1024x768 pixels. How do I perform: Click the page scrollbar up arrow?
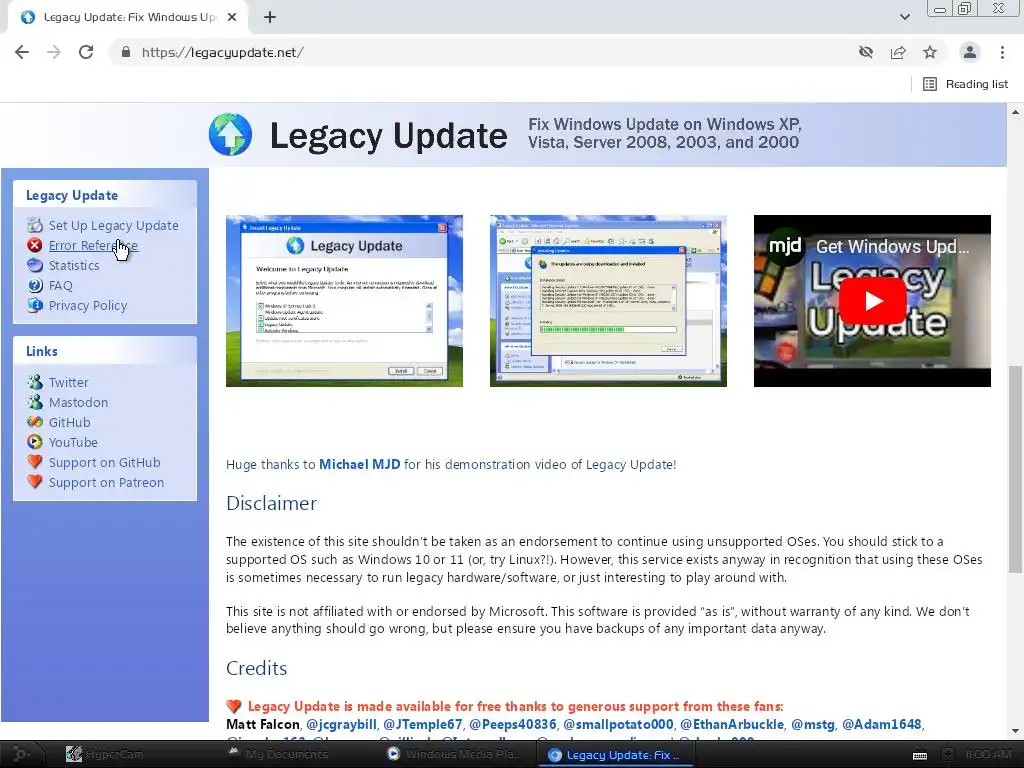coord(1016,112)
